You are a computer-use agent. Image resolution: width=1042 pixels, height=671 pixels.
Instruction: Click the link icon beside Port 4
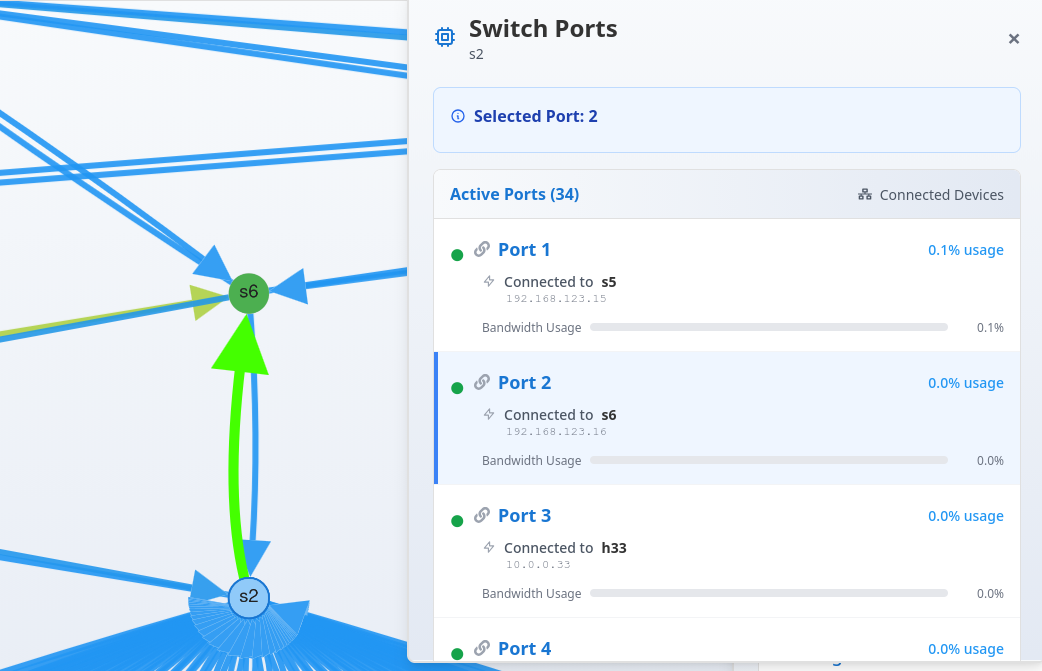click(x=481, y=649)
